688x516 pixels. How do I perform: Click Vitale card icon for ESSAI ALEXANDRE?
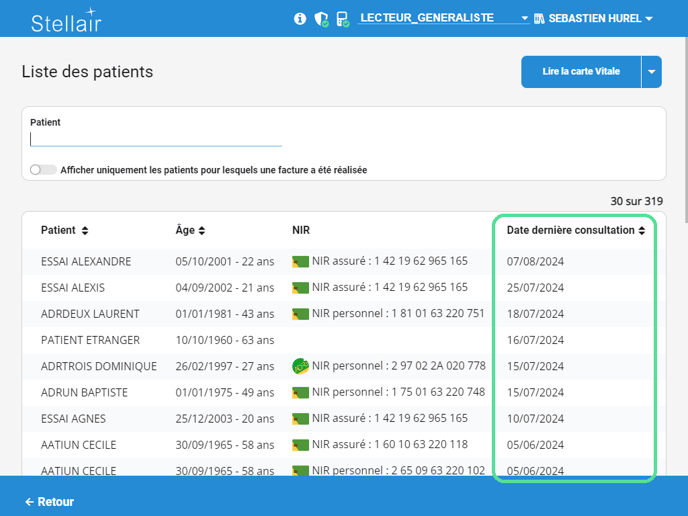pyautogui.click(x=300, y=262)
